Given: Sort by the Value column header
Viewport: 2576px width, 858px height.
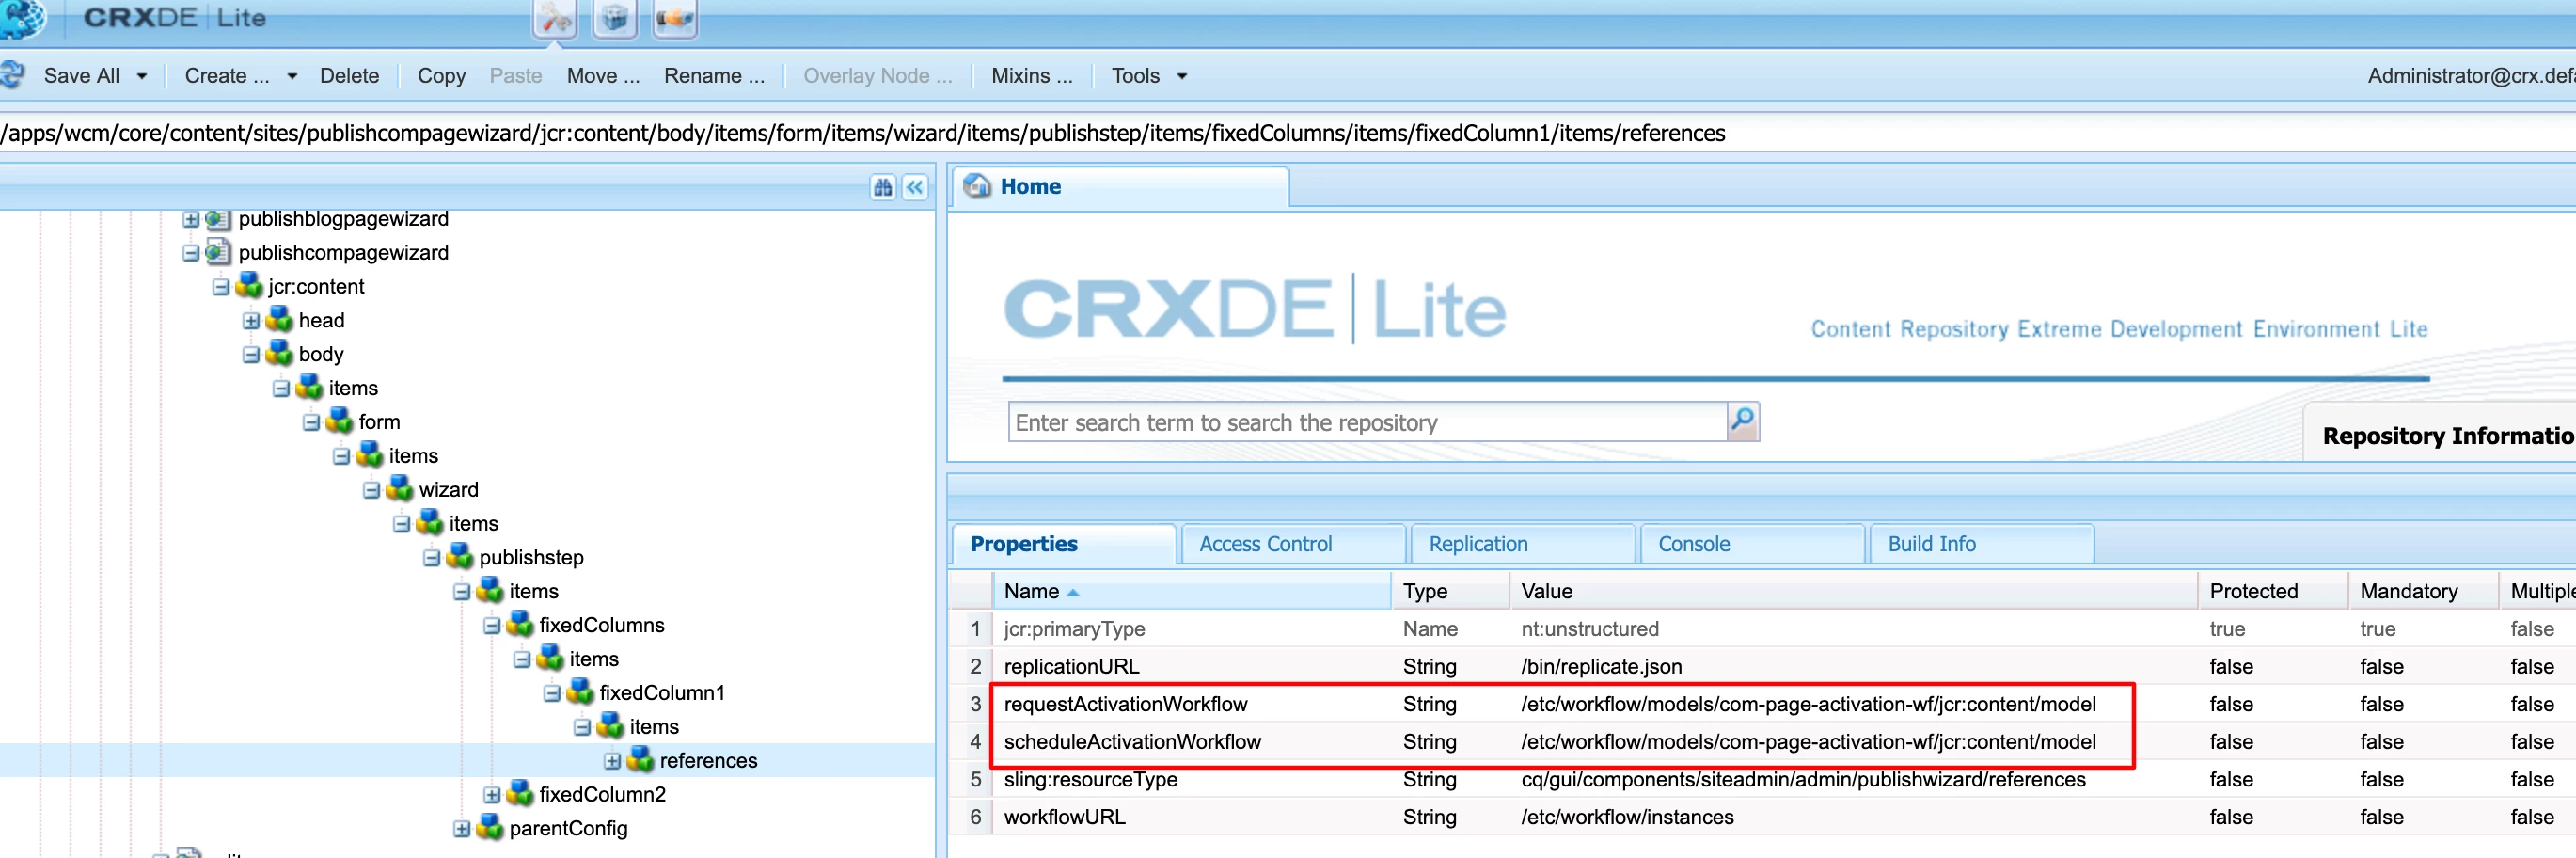Looking at the screenshot, I should tap(1853, 591).
